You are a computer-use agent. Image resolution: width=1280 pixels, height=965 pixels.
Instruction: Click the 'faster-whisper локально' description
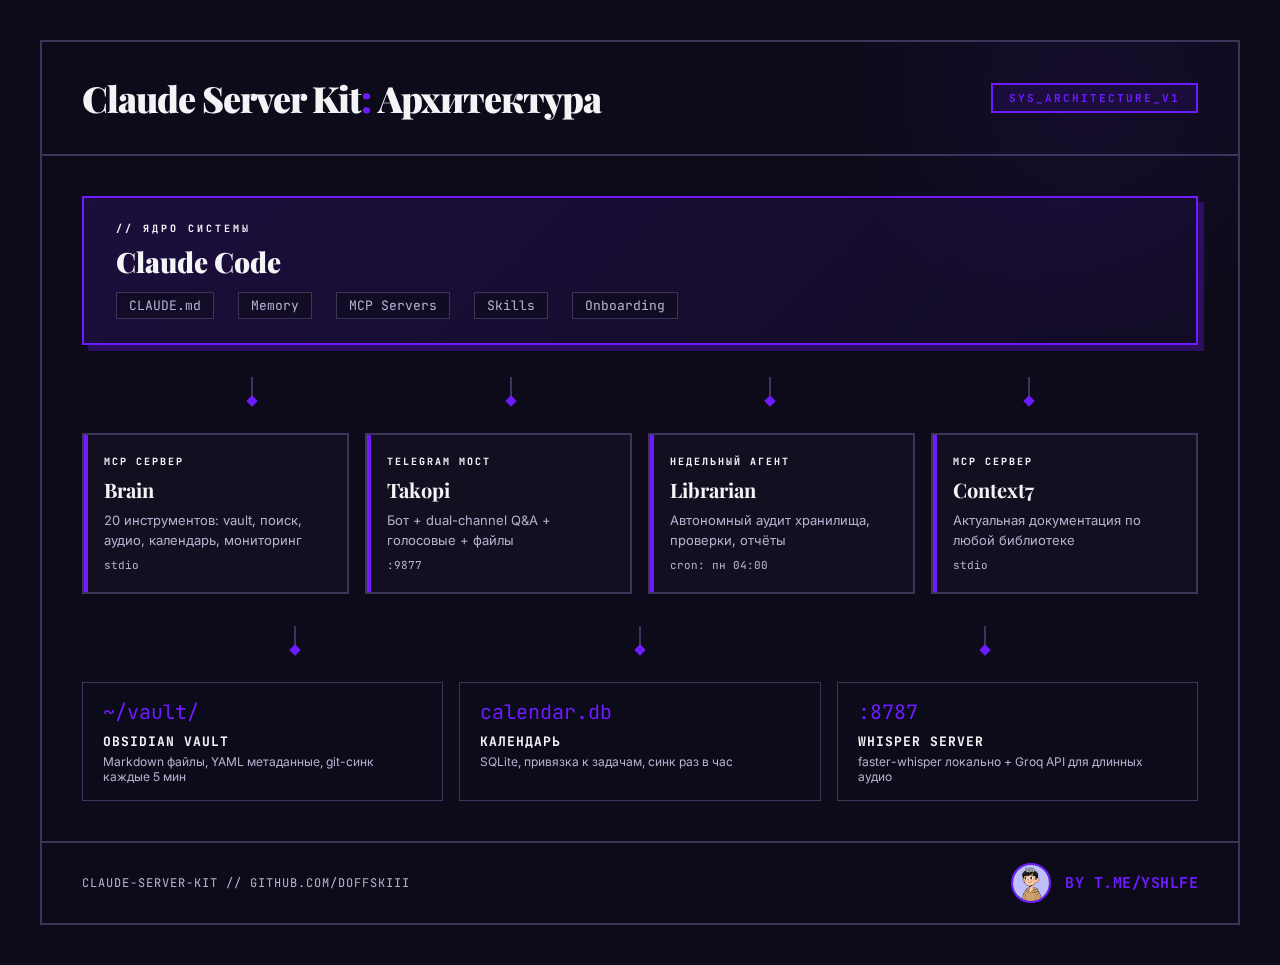coord(1000,769)
